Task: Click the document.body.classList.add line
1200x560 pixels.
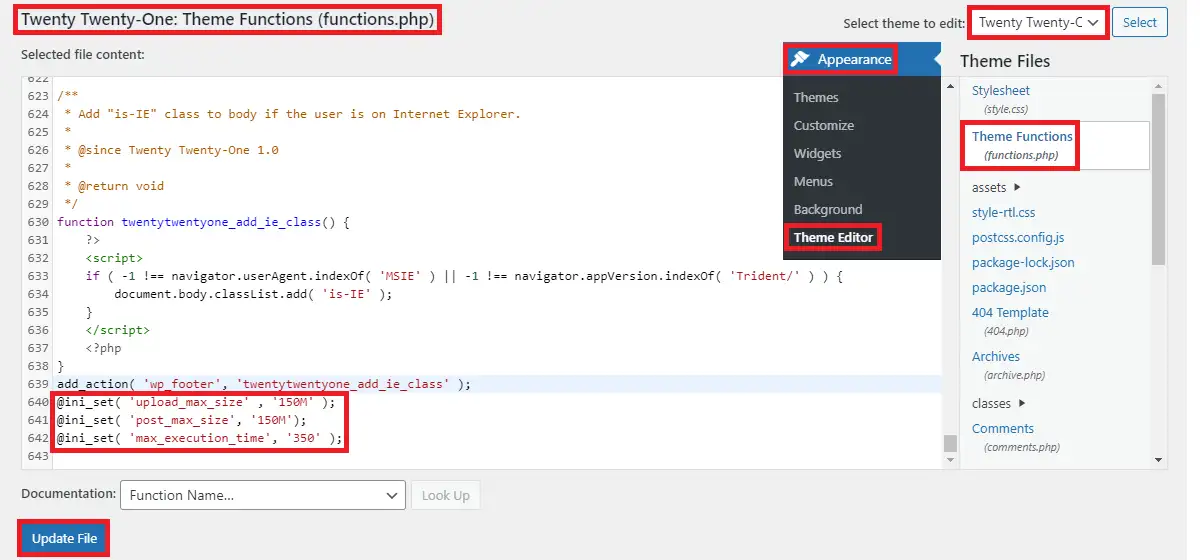Action: [253, 294]
